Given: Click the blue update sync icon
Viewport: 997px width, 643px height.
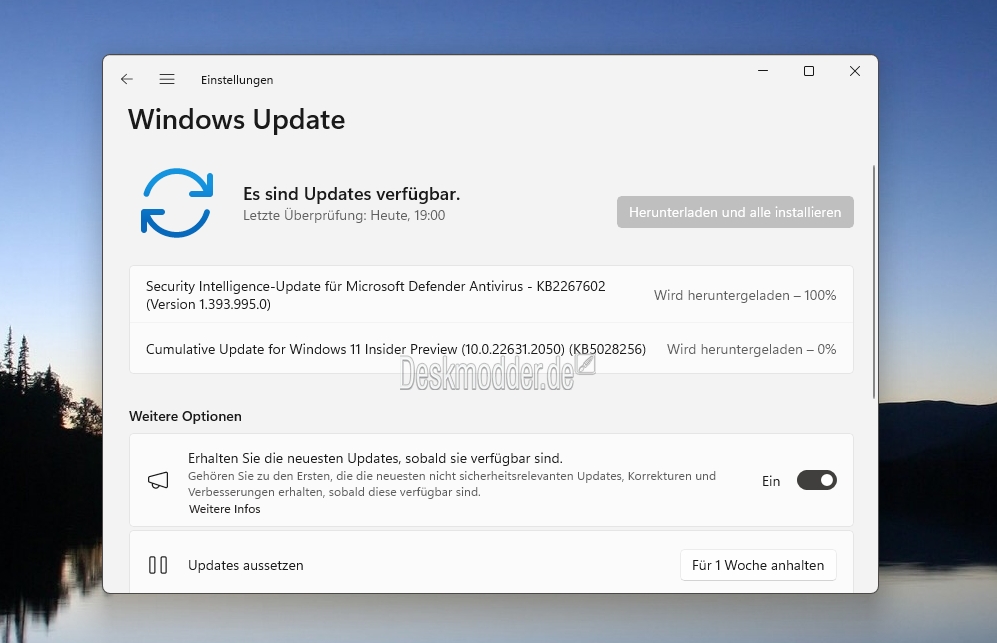Looking at the screenshot, I should coord(177,203).
